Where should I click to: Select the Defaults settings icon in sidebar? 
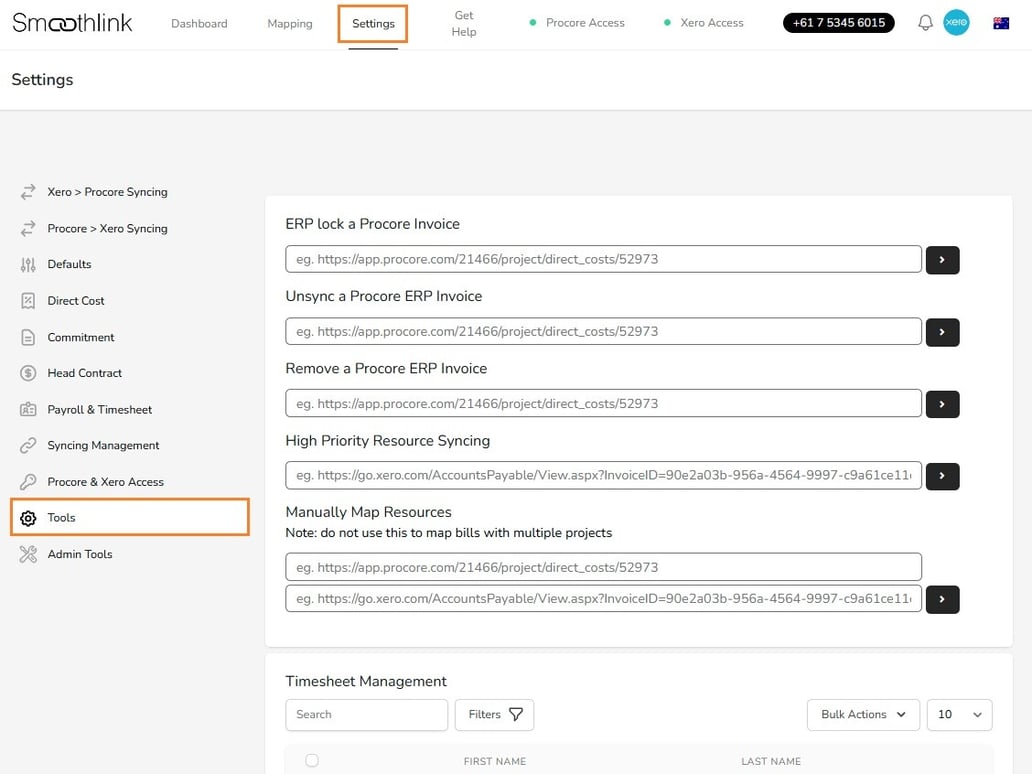27,264
